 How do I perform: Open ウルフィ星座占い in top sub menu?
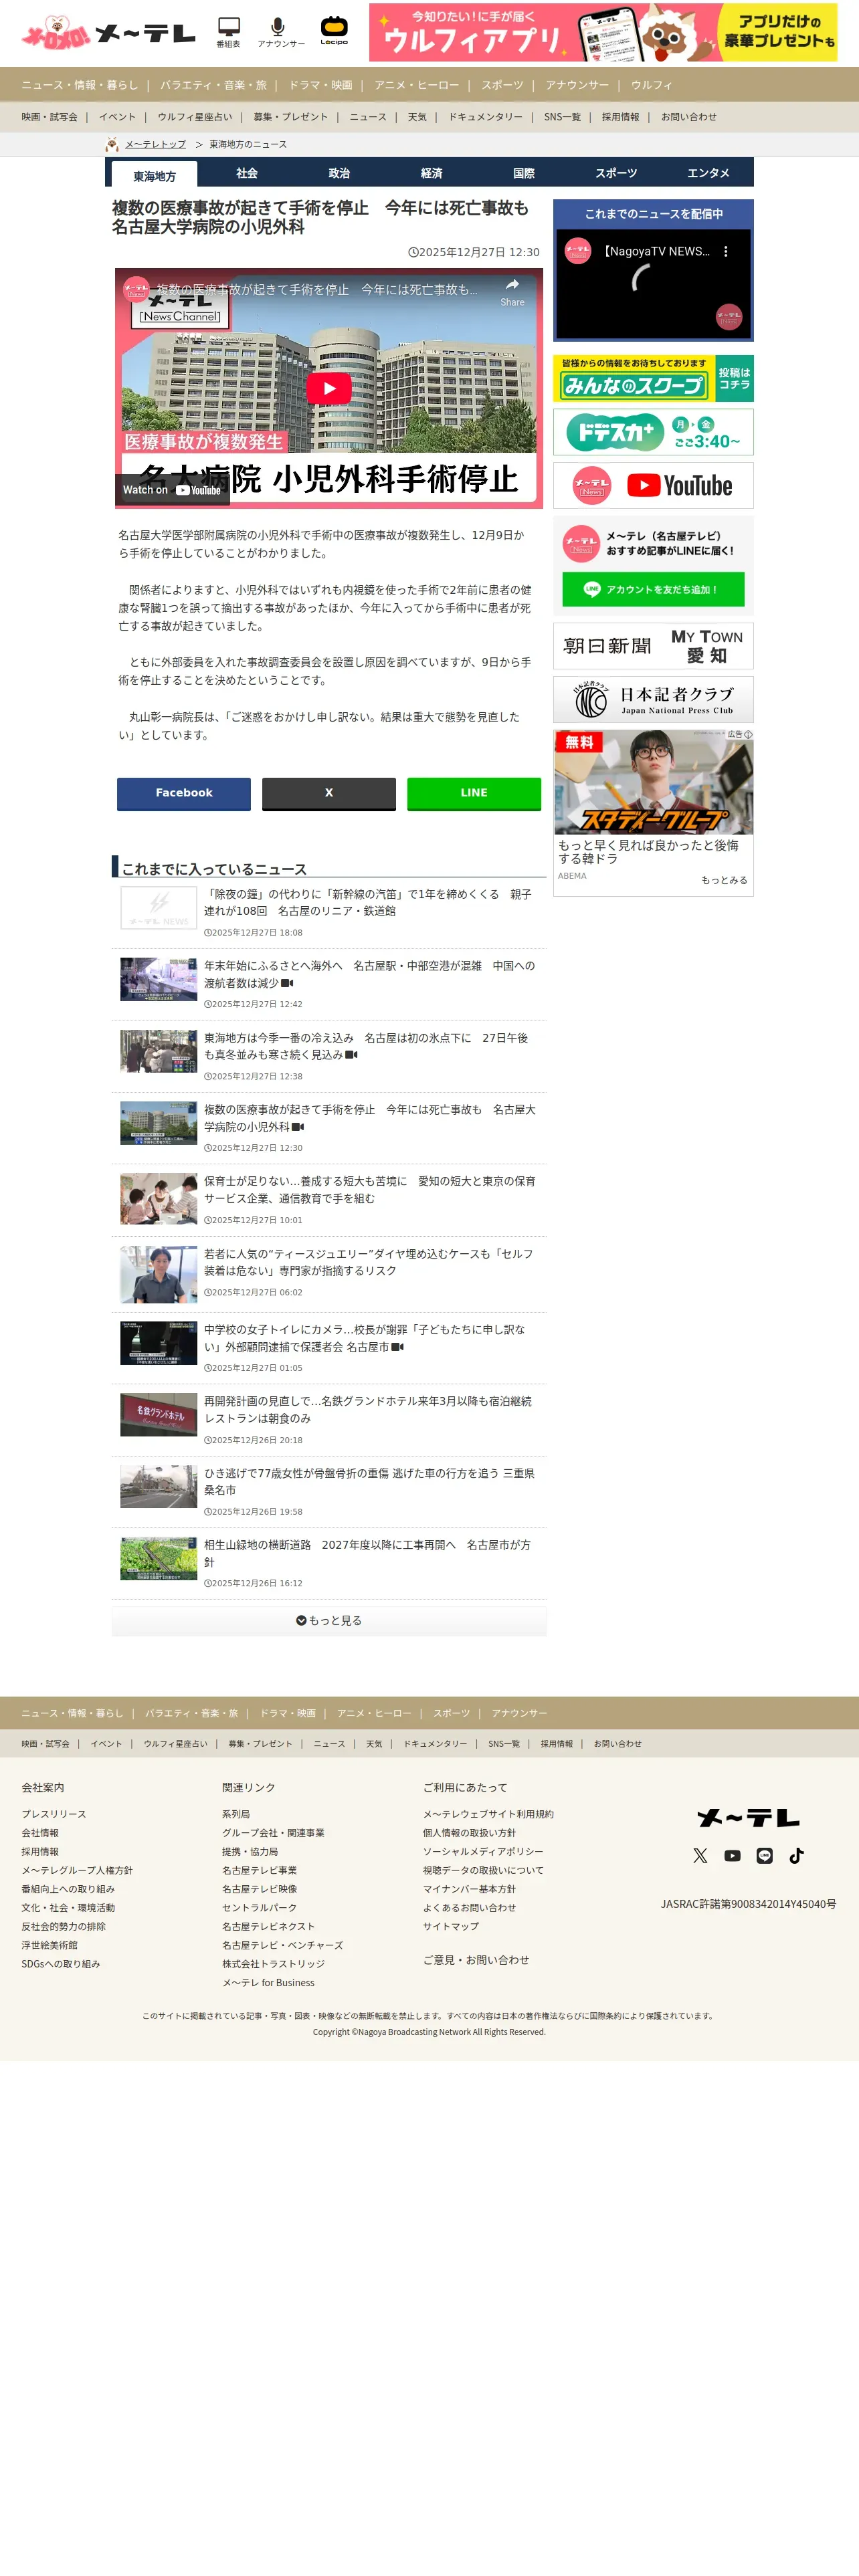pyautogui.click(x=194, y=117)
